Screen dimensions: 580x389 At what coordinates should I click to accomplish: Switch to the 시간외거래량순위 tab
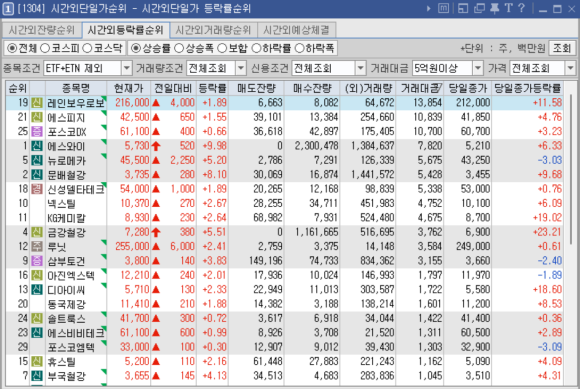point(213,30)
